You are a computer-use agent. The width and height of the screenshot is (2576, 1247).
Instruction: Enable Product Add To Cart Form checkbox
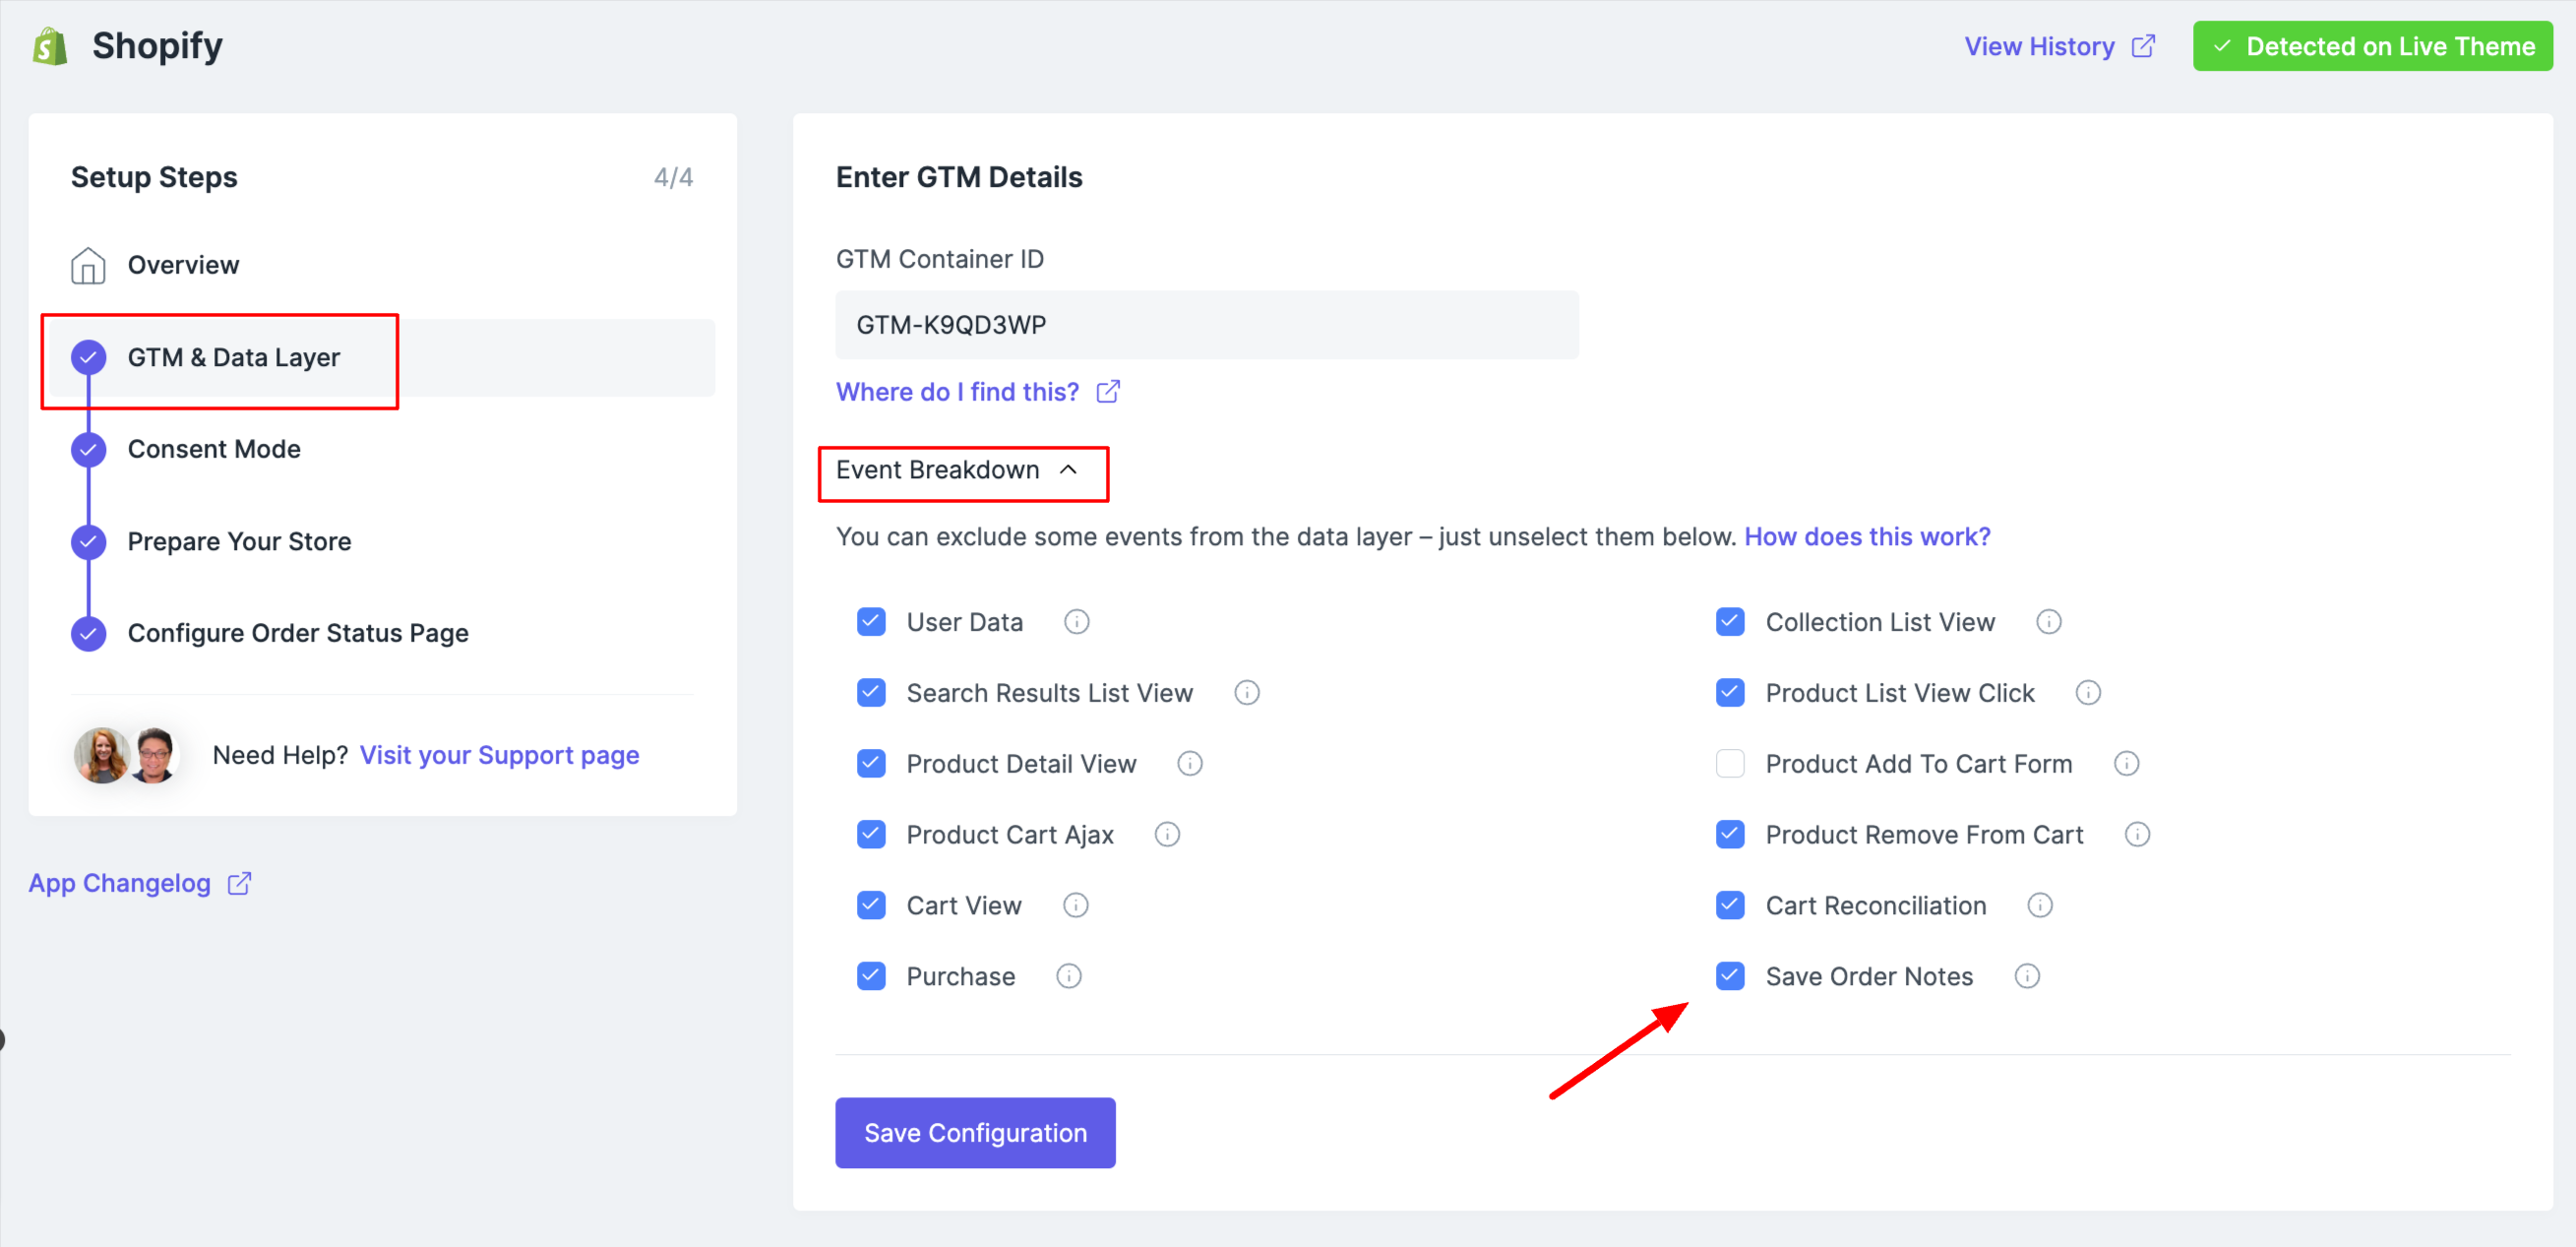pos(1730,764)
